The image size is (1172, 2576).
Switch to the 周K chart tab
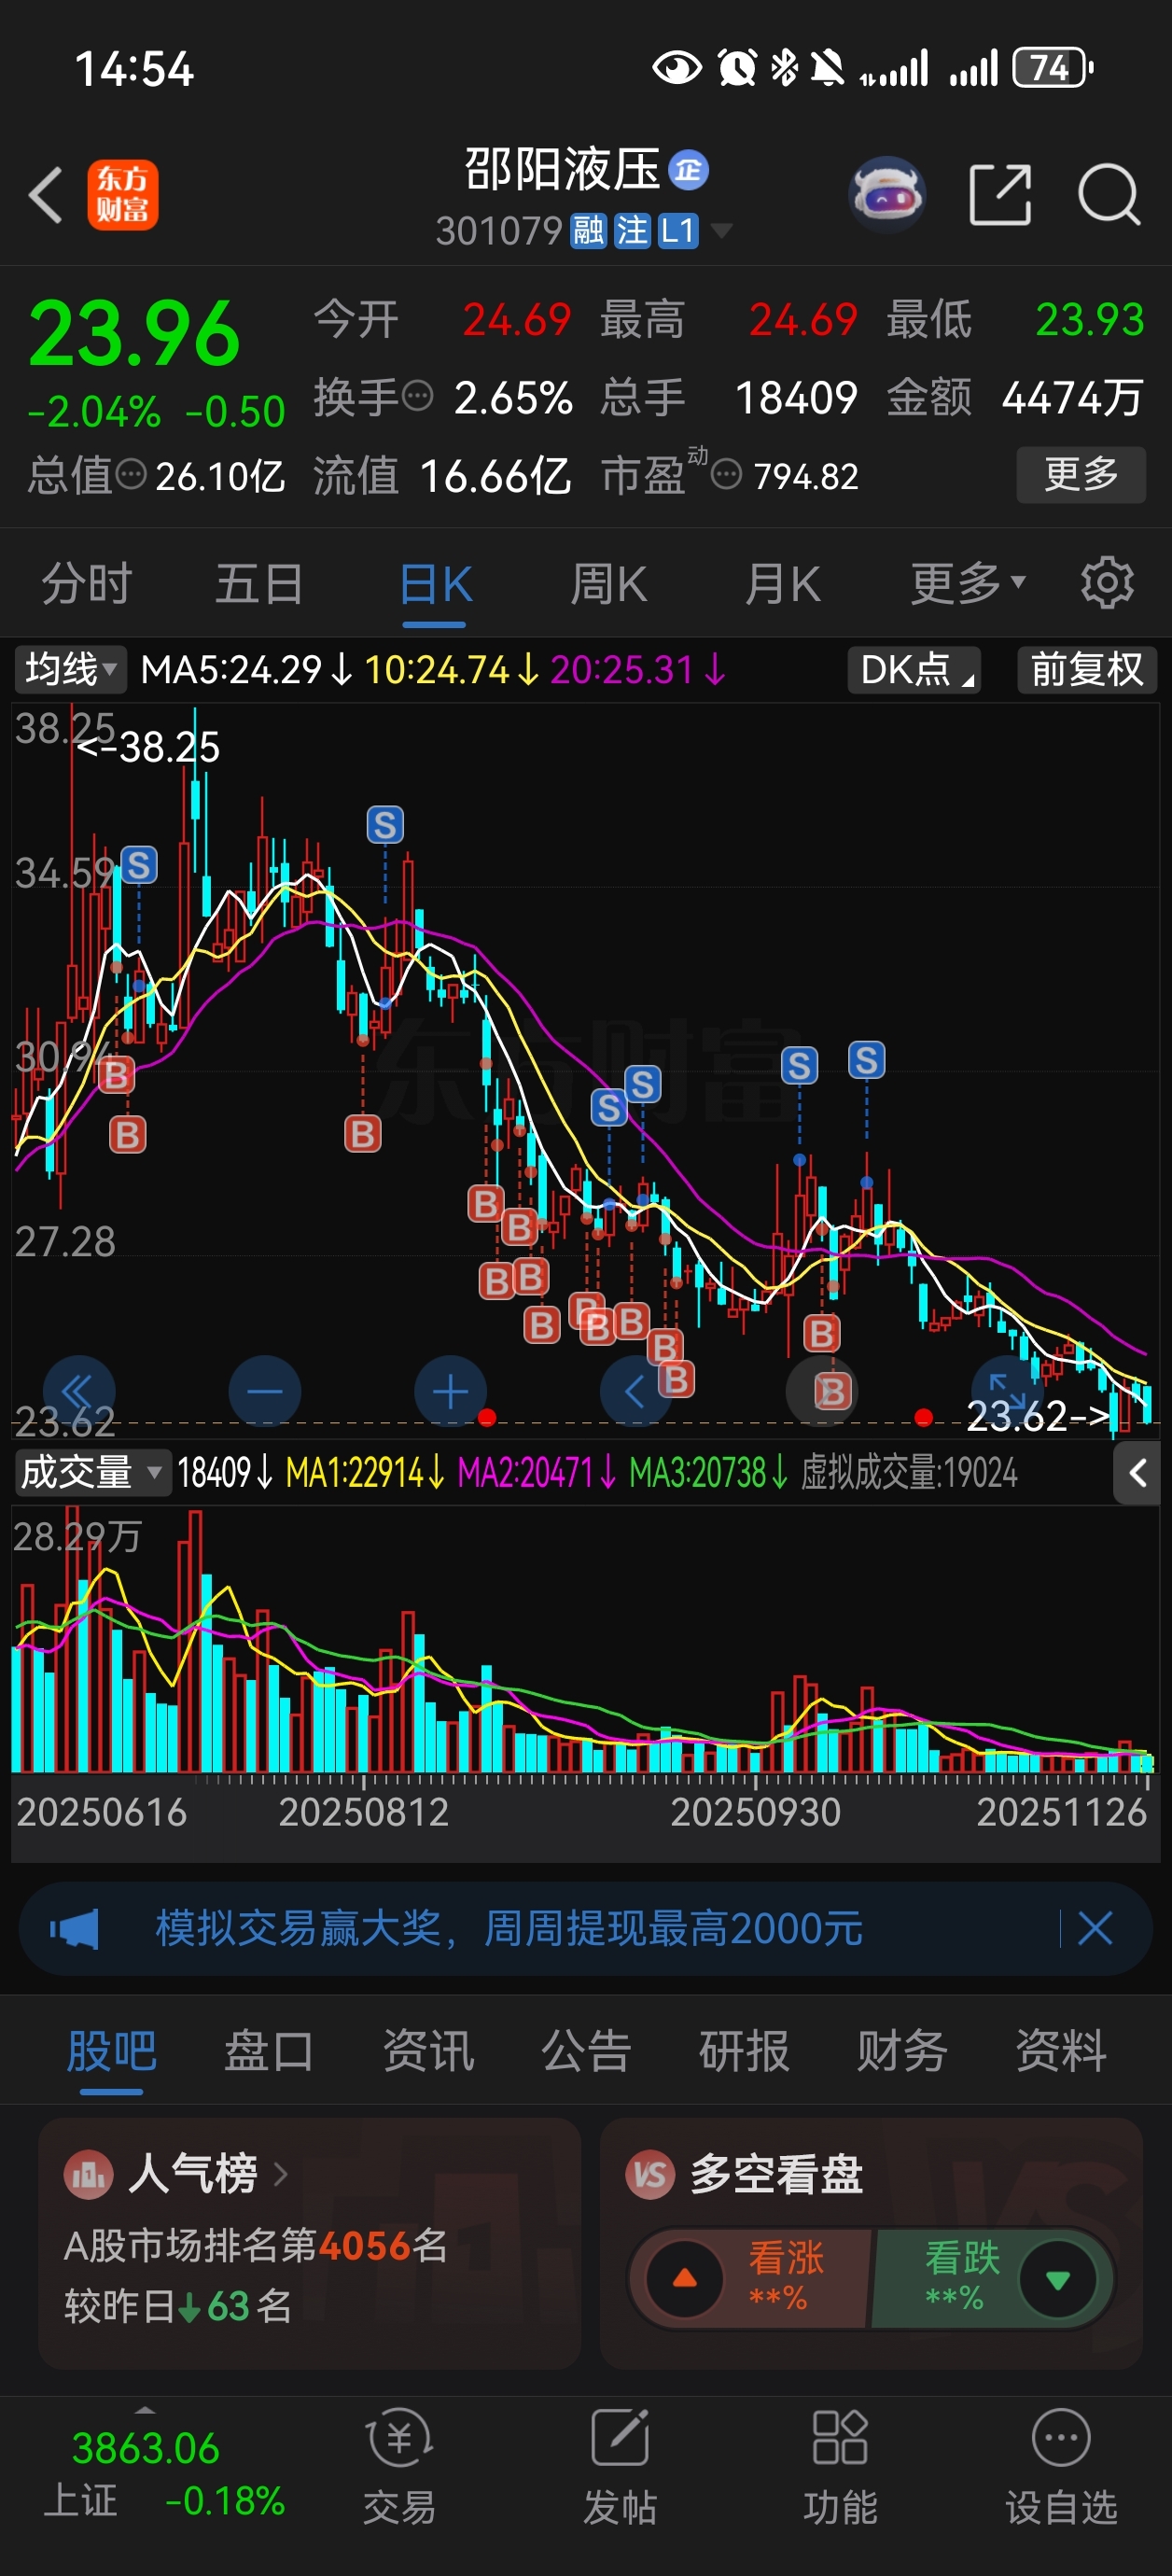point(608,584)
